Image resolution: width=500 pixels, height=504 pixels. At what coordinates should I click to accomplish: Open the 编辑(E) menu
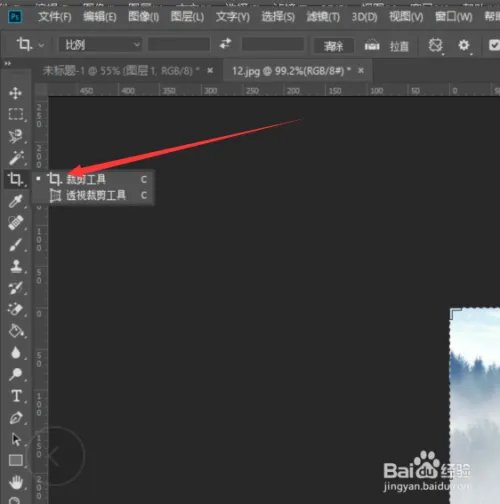point(100,16)
